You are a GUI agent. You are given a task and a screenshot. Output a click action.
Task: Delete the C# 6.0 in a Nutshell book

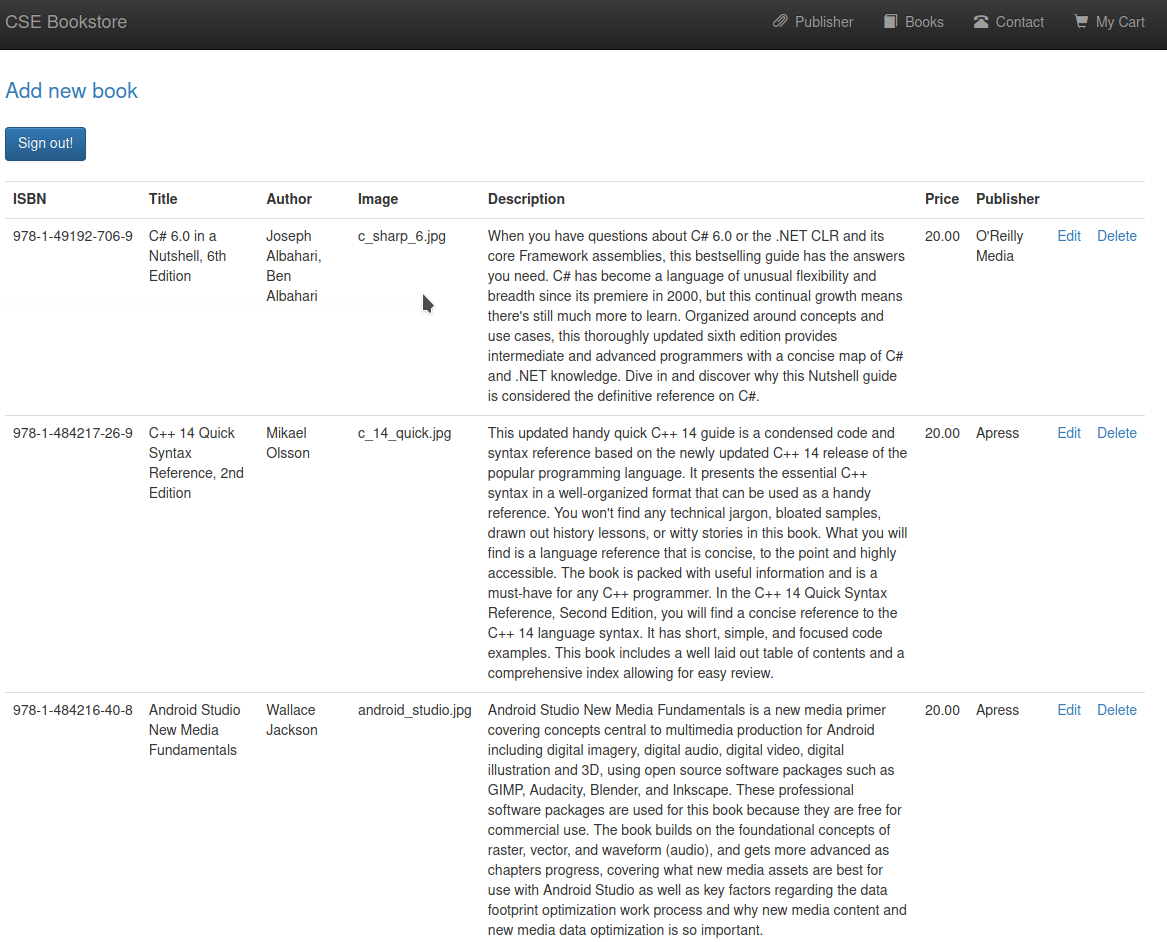1116,236
